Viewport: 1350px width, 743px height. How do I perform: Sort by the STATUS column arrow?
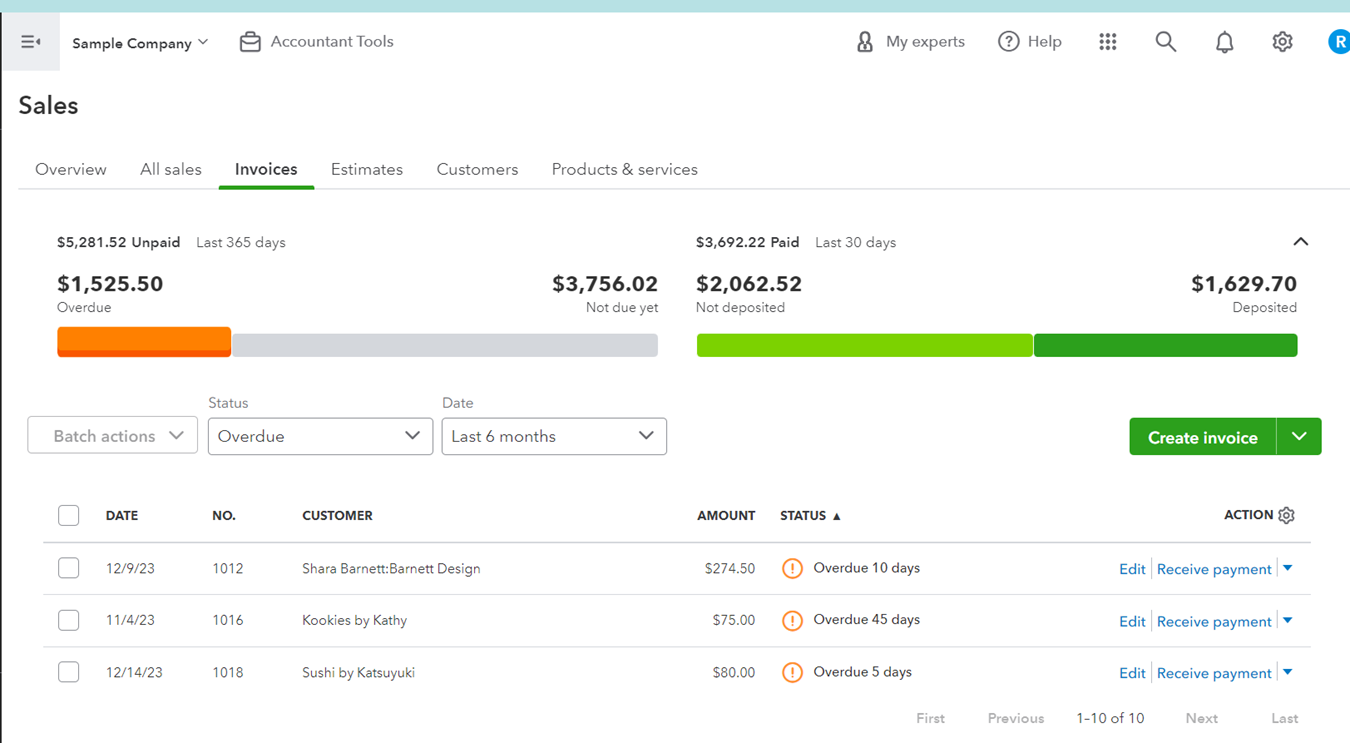pyautogui.click(x=837, y=516)
